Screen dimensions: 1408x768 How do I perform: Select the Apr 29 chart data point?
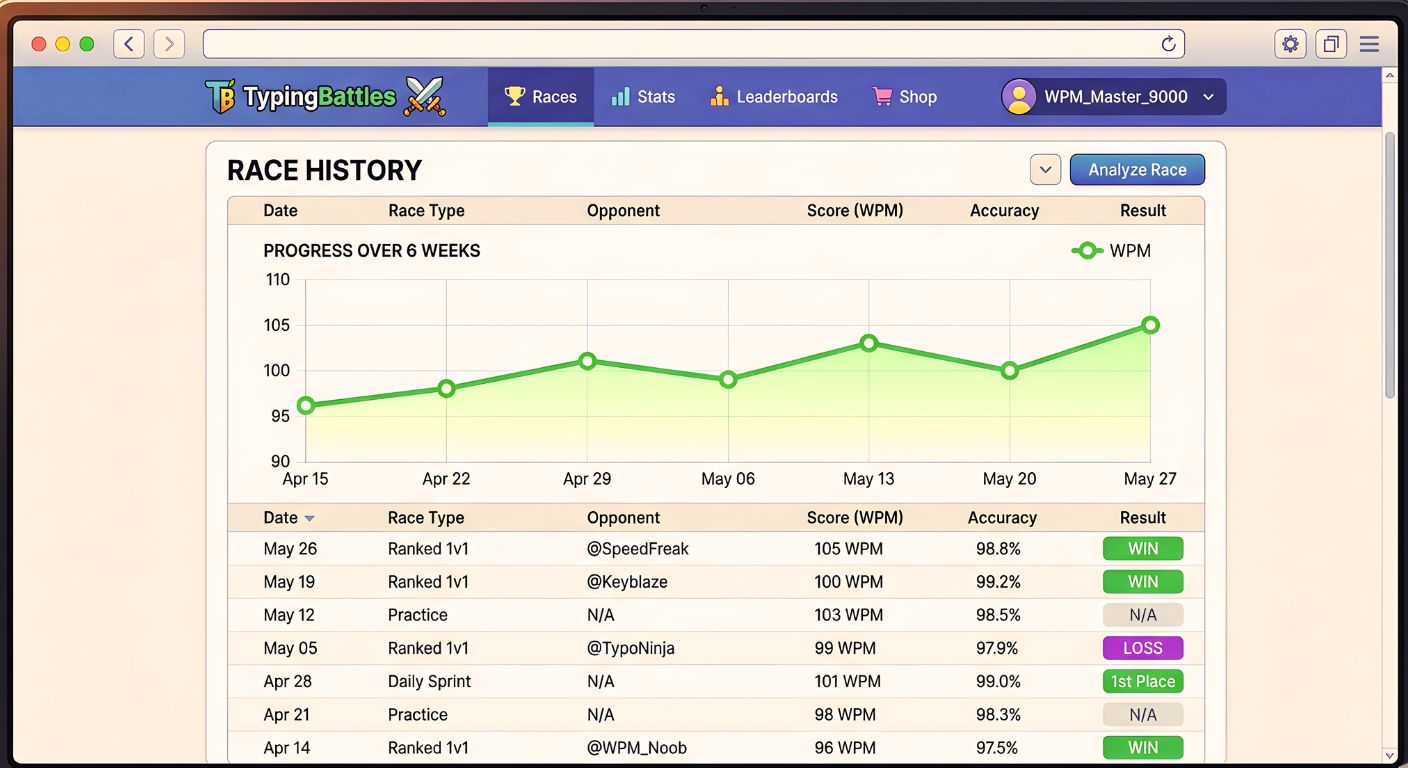point(588,361)
